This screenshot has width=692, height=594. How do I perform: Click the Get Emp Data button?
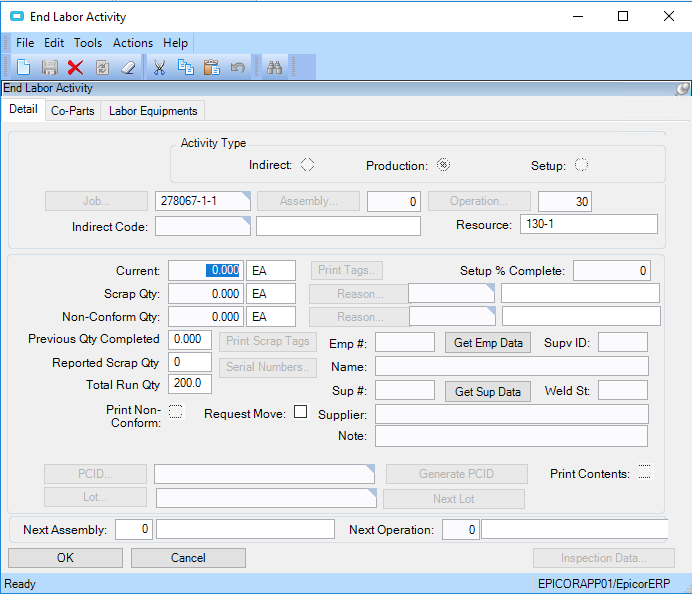pyautogui.click(x=488, y=343)
